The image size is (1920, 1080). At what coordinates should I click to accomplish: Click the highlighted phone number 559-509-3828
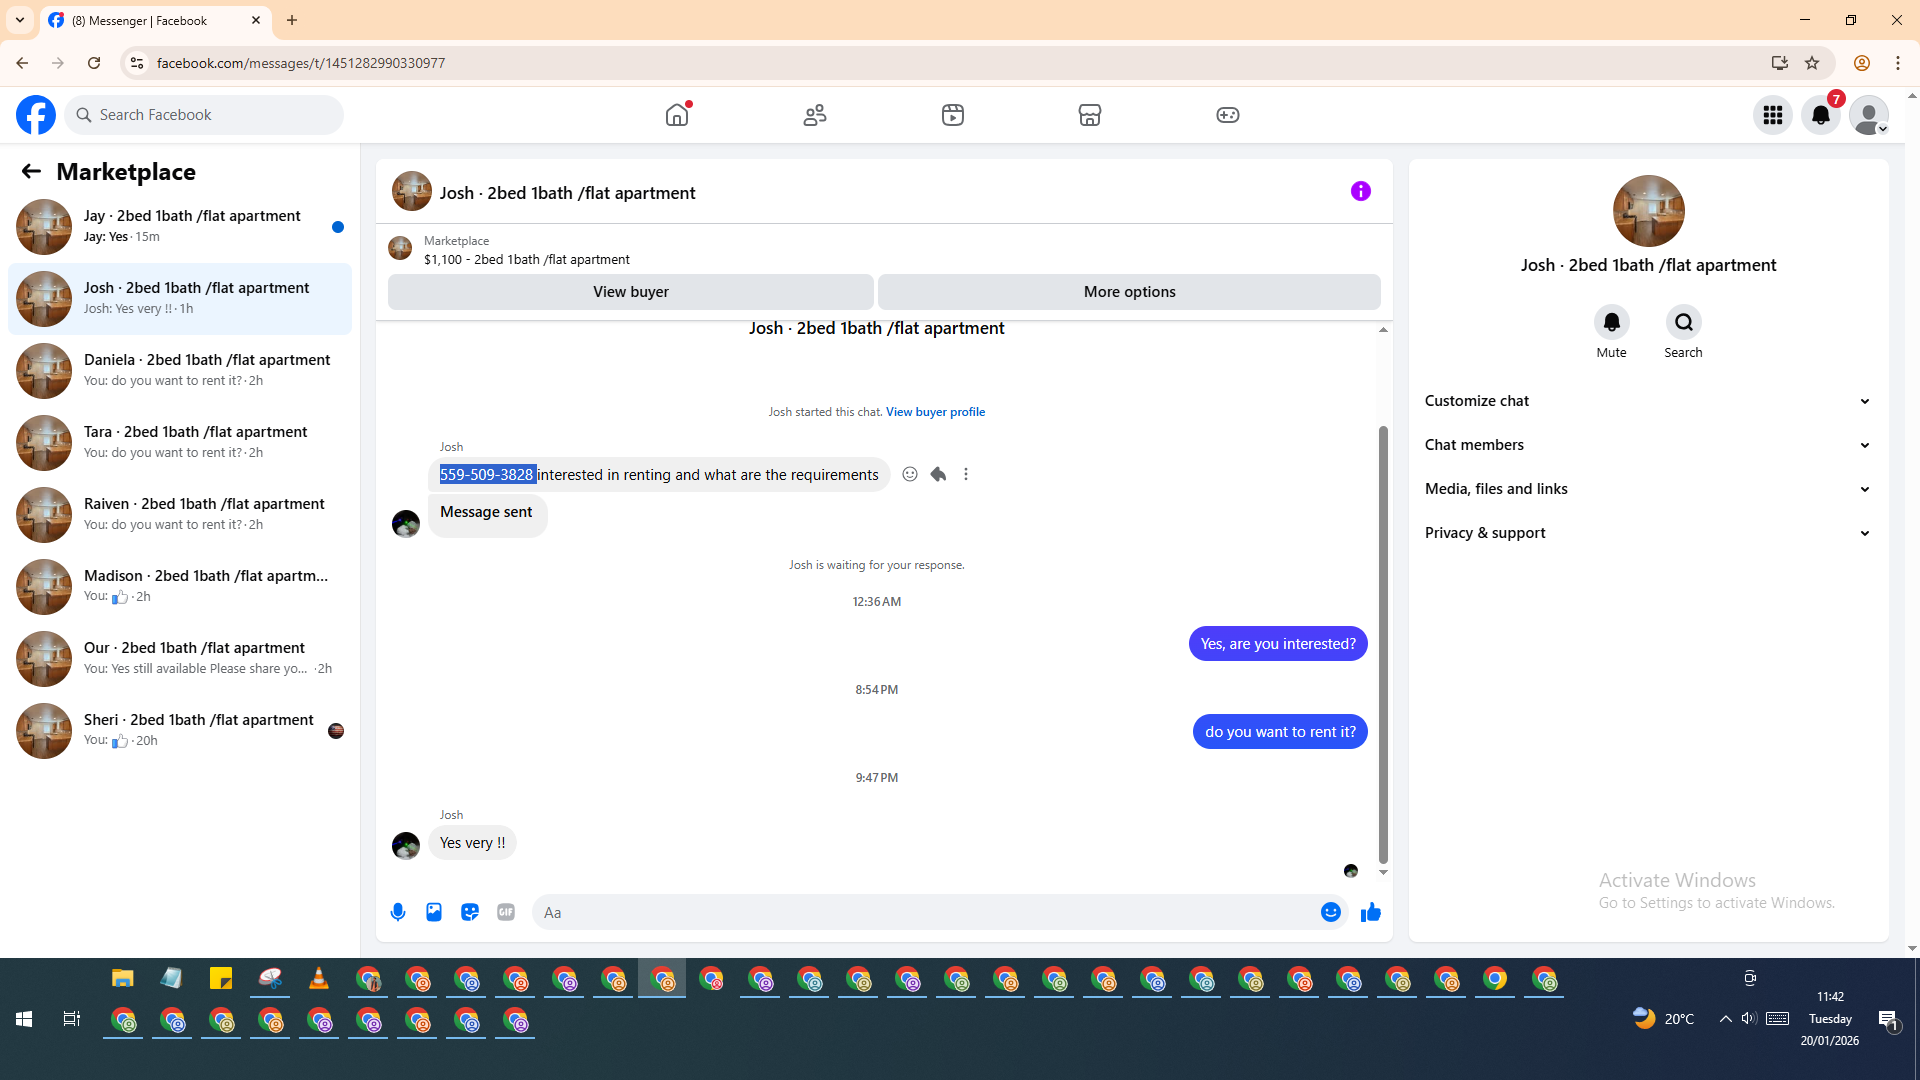(x=487, y=475)
